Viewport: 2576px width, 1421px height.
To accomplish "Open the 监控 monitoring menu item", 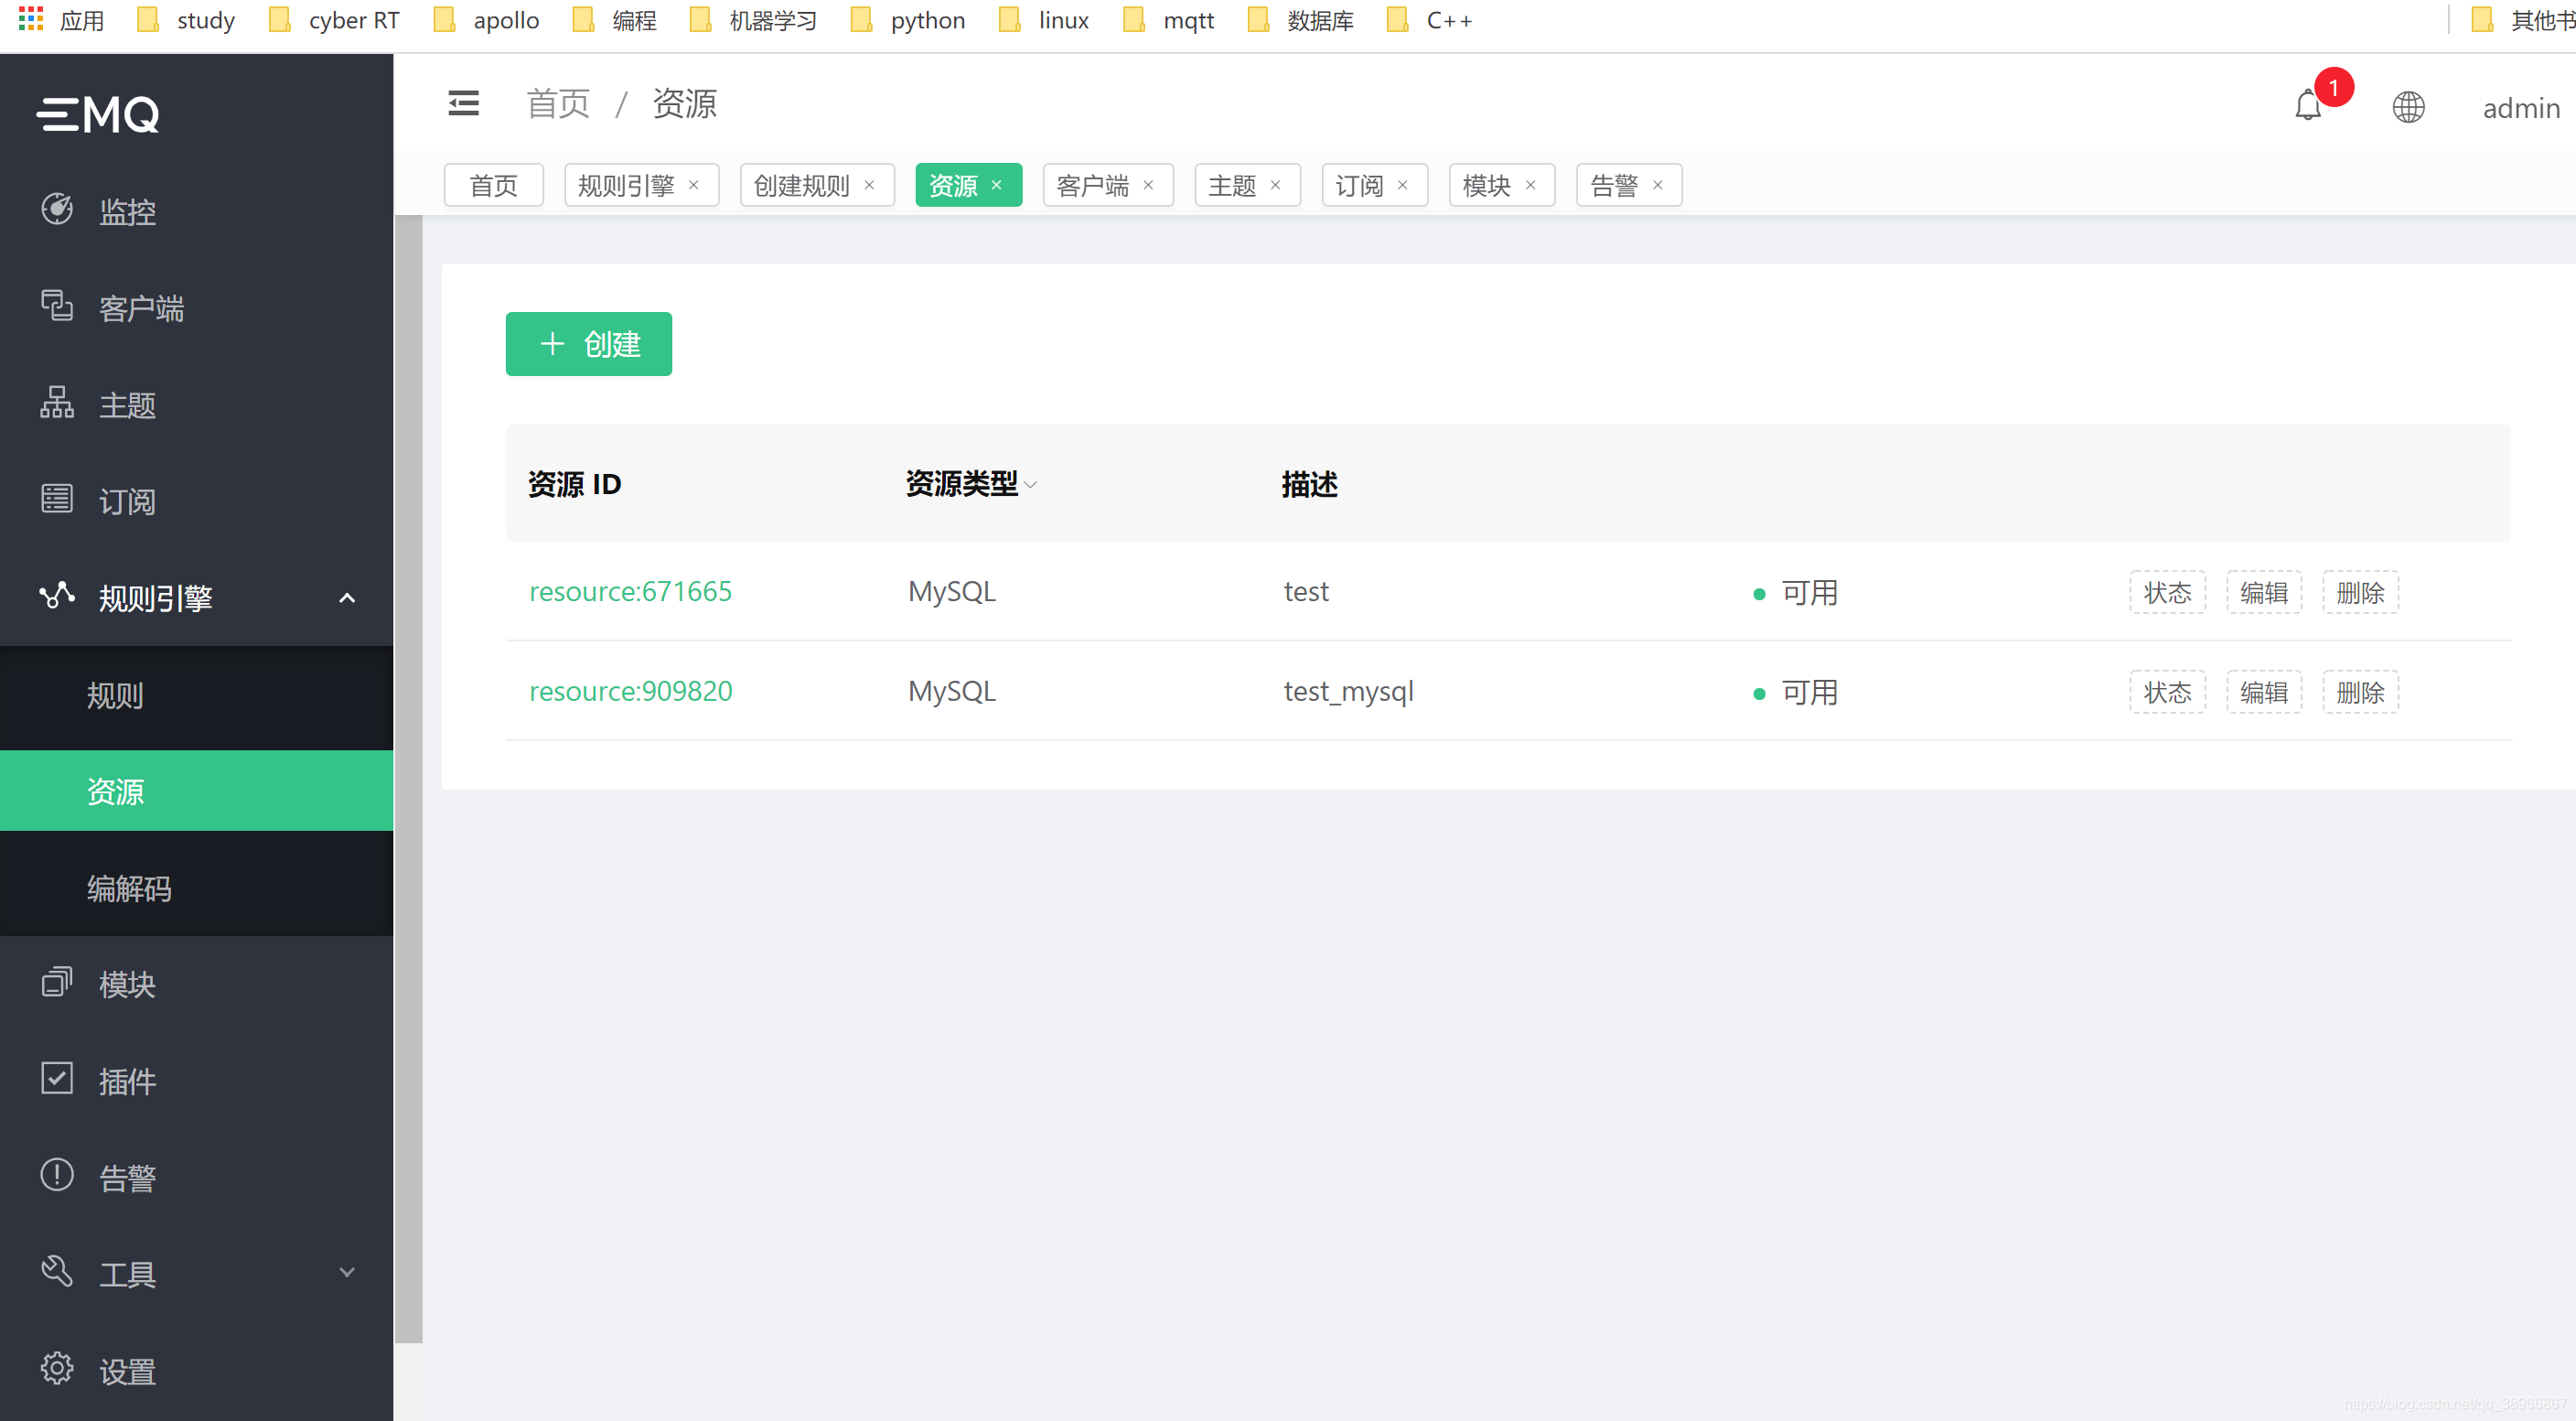I will (x=127, y=211).
